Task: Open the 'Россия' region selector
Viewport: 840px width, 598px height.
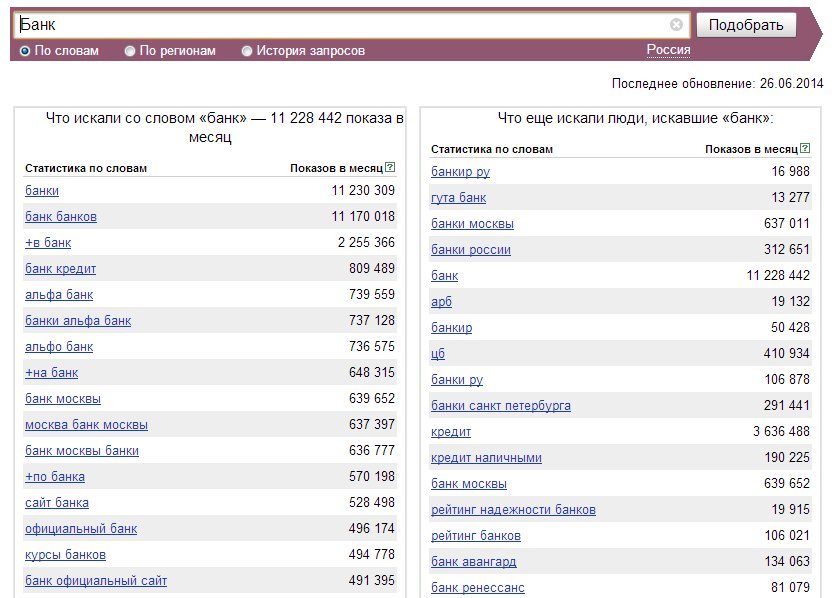Action: click(668, 50)
